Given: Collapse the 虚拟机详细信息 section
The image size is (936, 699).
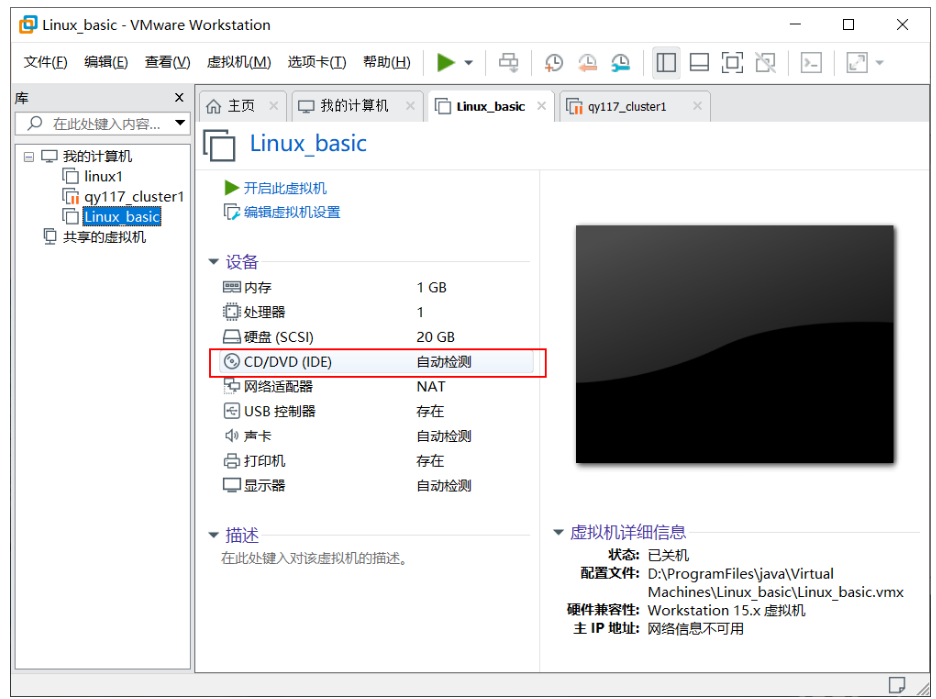Looking at the screenshot, I should pos(558,532).
